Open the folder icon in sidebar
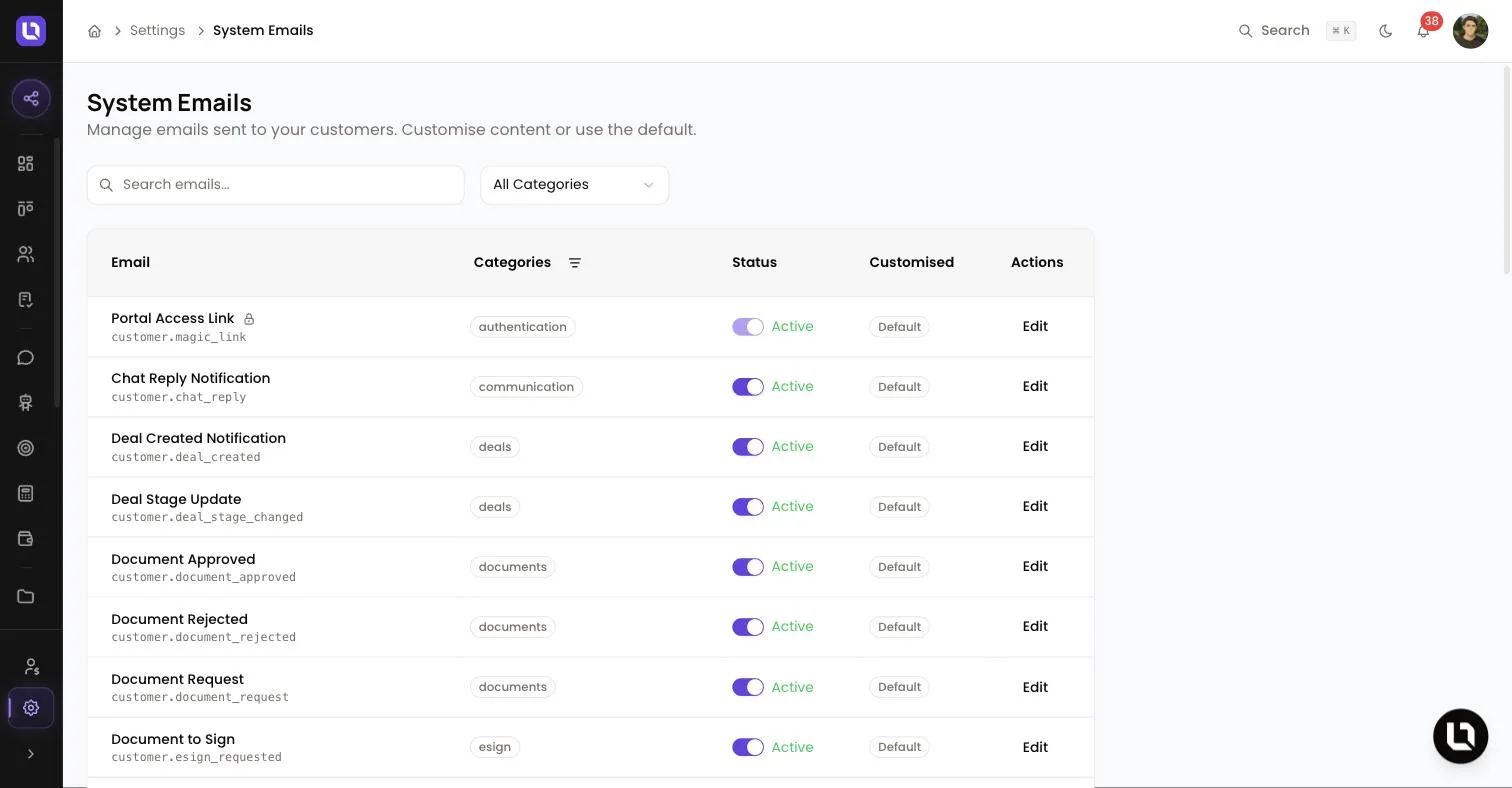The image size is (1512, 788). click(26, 597)
